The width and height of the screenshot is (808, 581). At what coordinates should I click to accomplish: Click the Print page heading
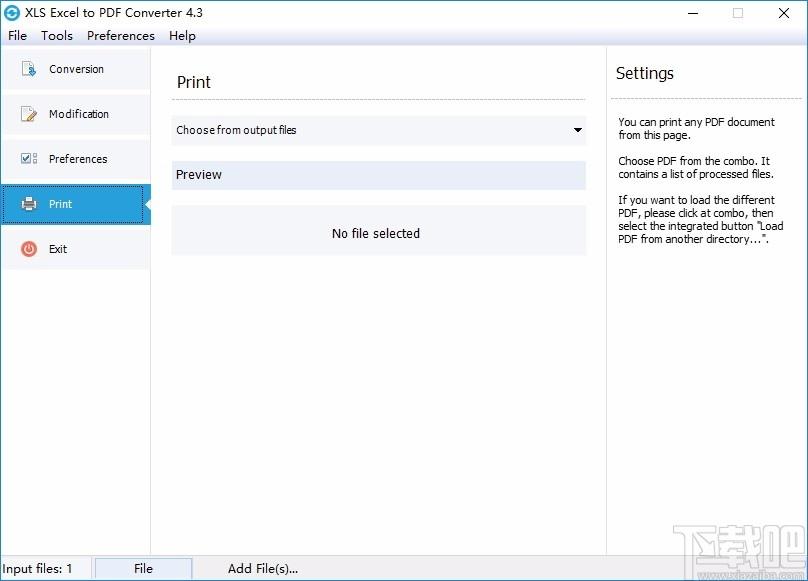click(x=194, y=82)
